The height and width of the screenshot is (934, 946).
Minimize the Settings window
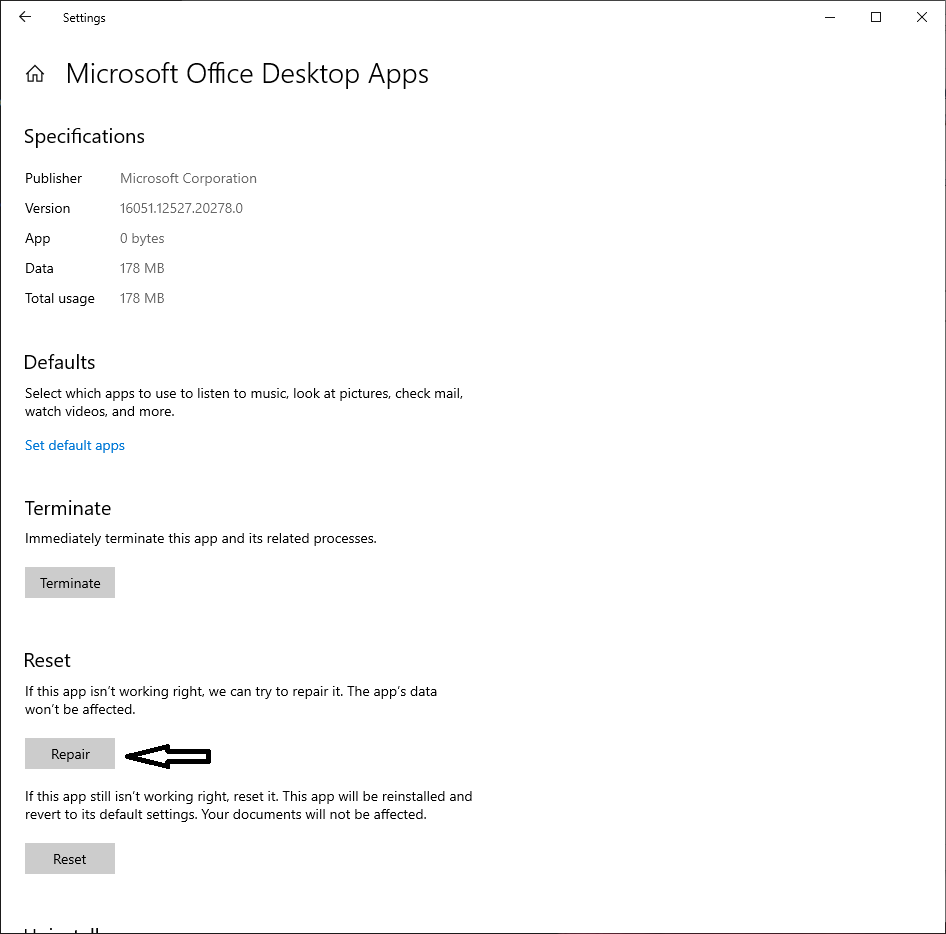point(830,17)
